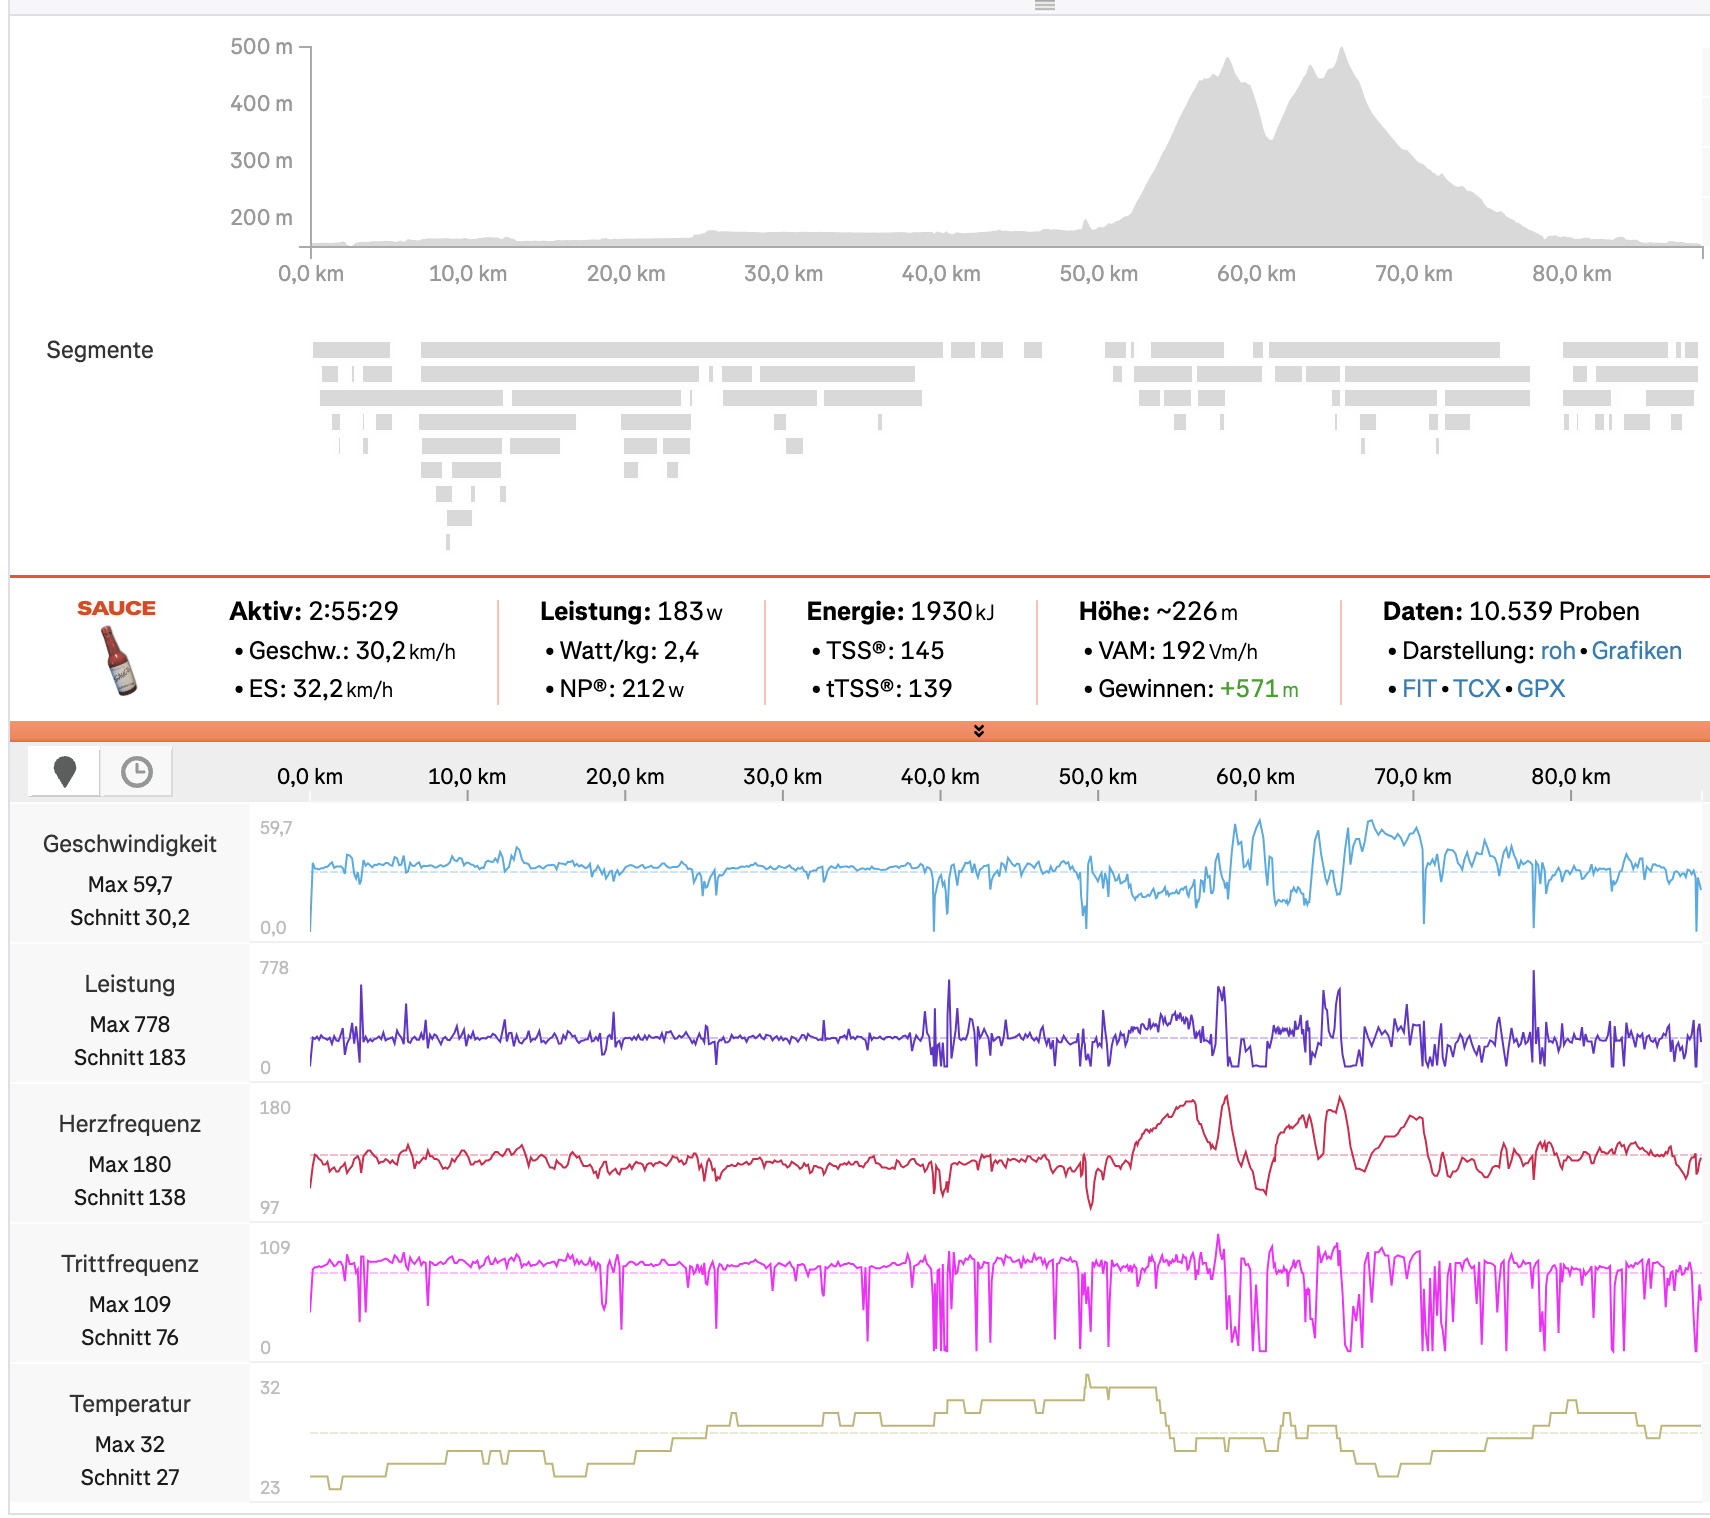Select the Herzfrequenz chart label
Viewport: 1710px width, 1518px height.
pos(130,1124)
